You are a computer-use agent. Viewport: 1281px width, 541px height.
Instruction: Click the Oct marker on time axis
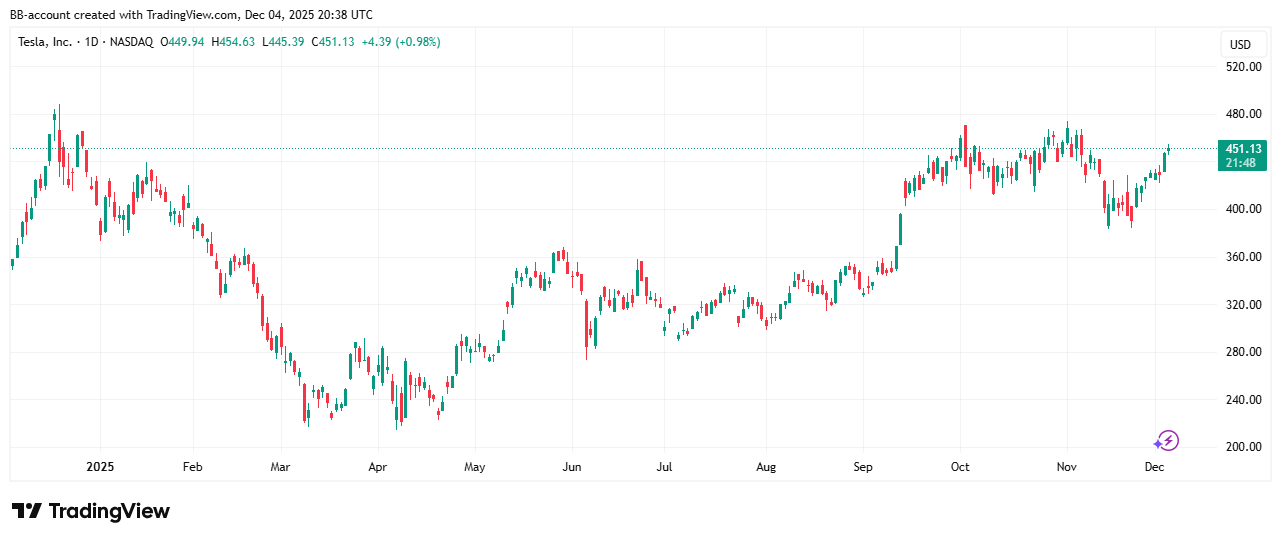pyautogui.click(x=960, y=467)
